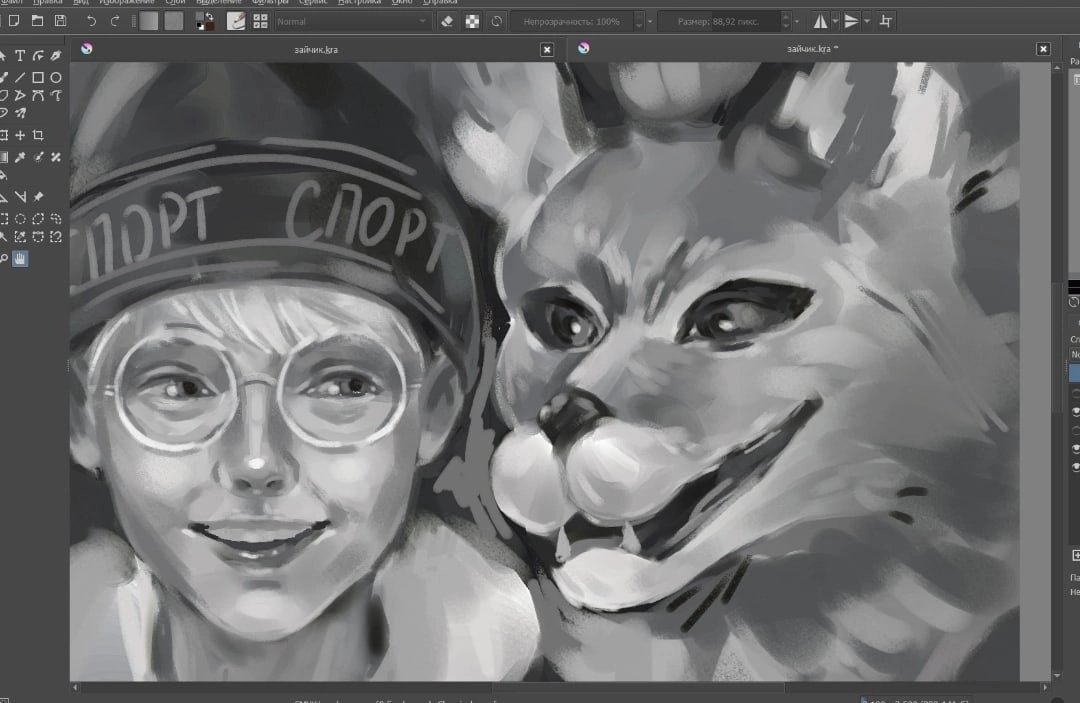1080x703 pixels.
Task: Open the Фильтры menu
Action: [270, 2]
